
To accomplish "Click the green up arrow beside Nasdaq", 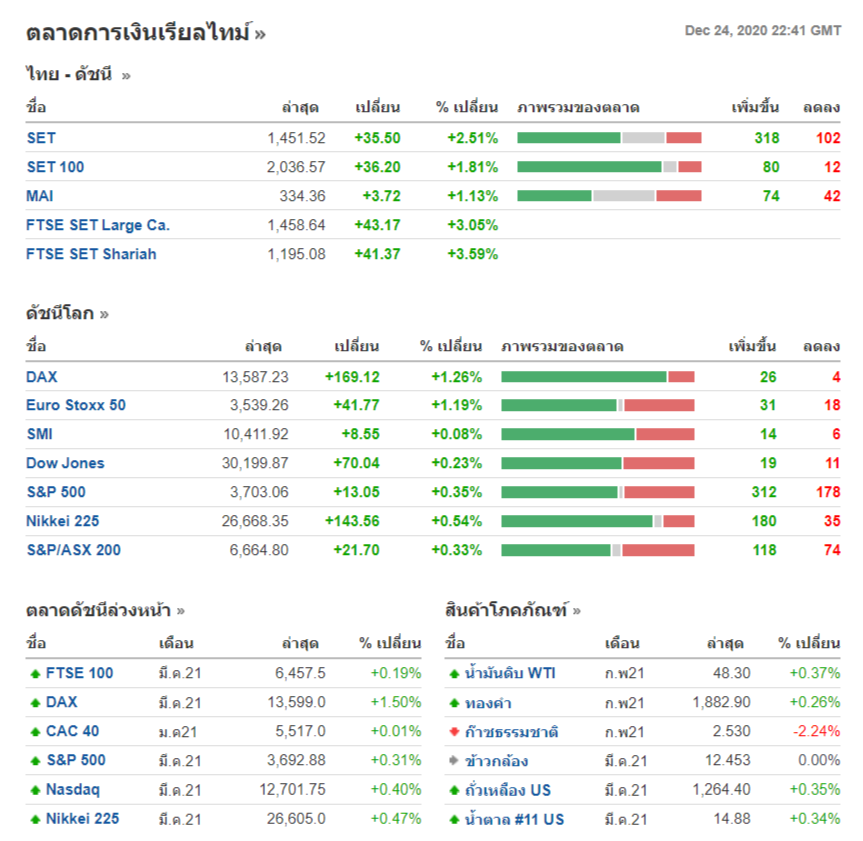I will click(35, 790).
